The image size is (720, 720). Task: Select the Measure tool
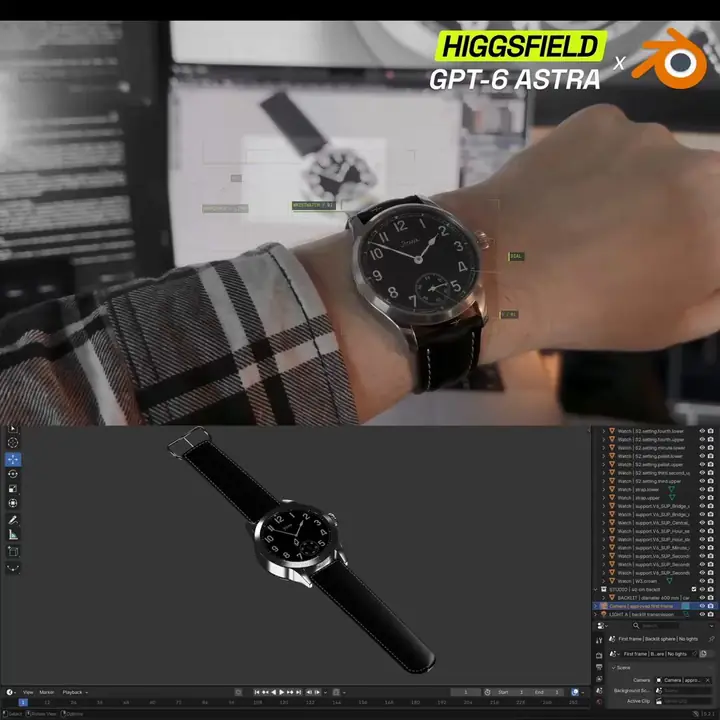click(x=13, y=535)
